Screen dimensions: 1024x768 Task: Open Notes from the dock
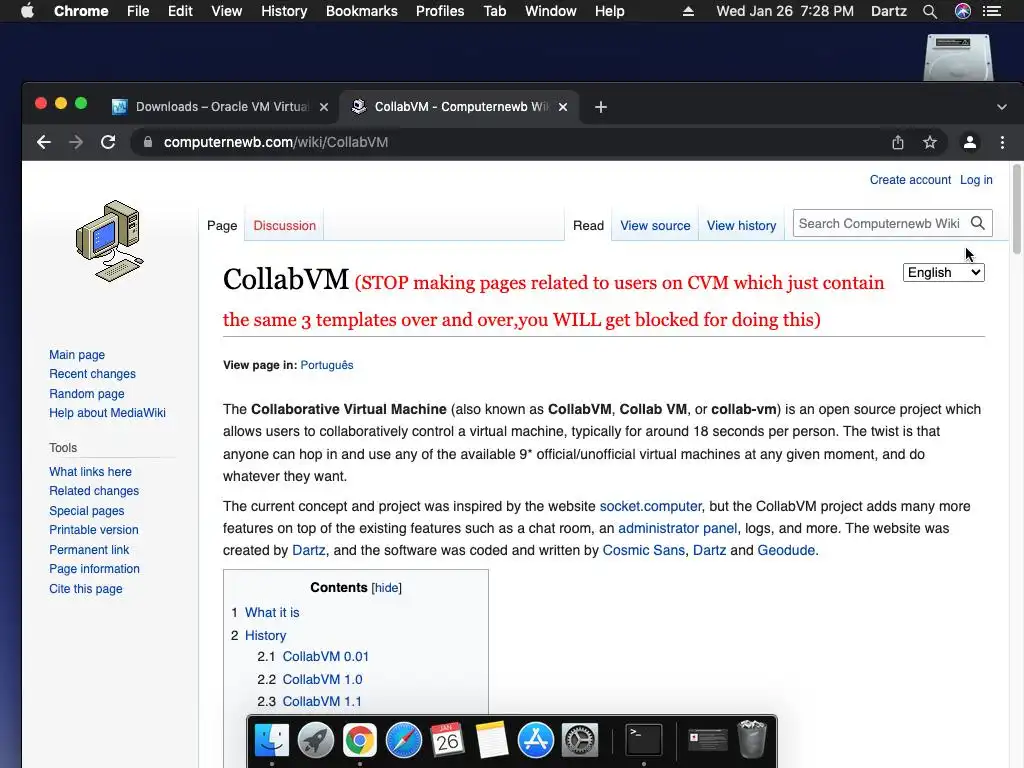(492, 740)
